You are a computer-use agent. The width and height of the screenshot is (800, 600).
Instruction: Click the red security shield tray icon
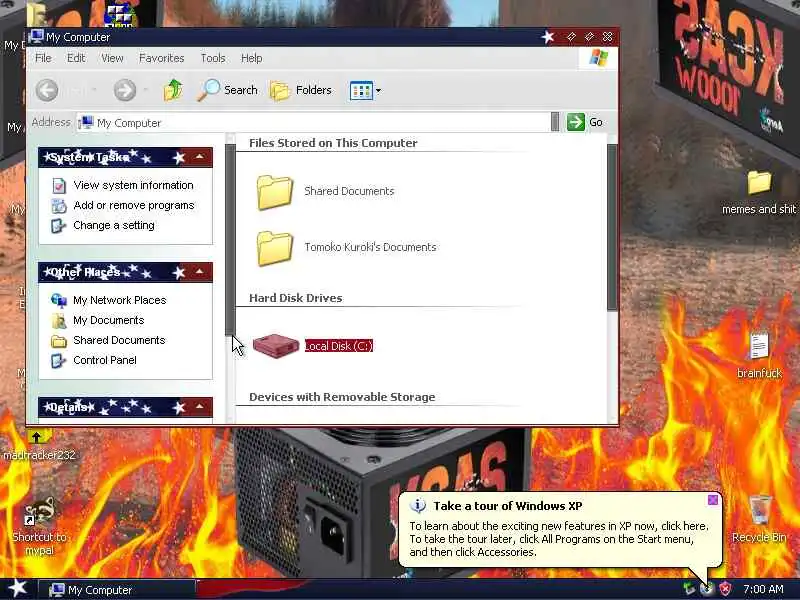tap(724, 589)
